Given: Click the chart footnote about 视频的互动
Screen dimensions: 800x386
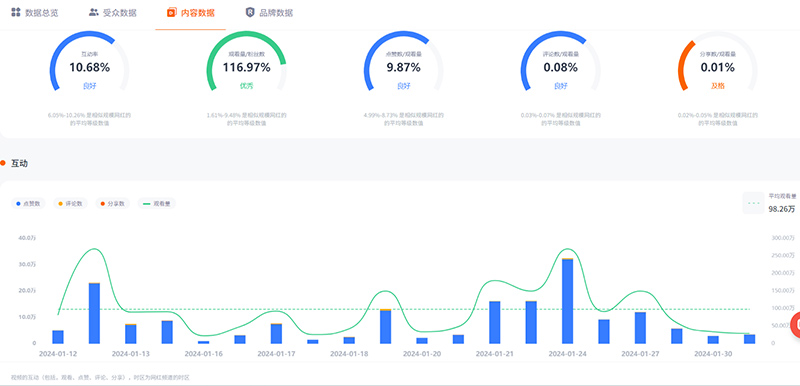Looking at the screenshot, I should coord(100,377).
